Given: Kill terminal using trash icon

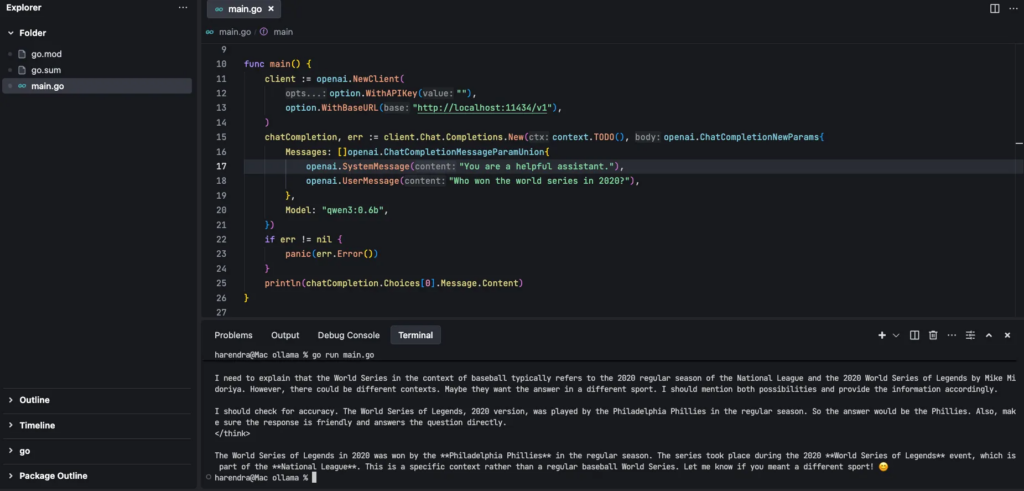Looking at the screenshot, I should pyautogui.click(x=932, y=335).
